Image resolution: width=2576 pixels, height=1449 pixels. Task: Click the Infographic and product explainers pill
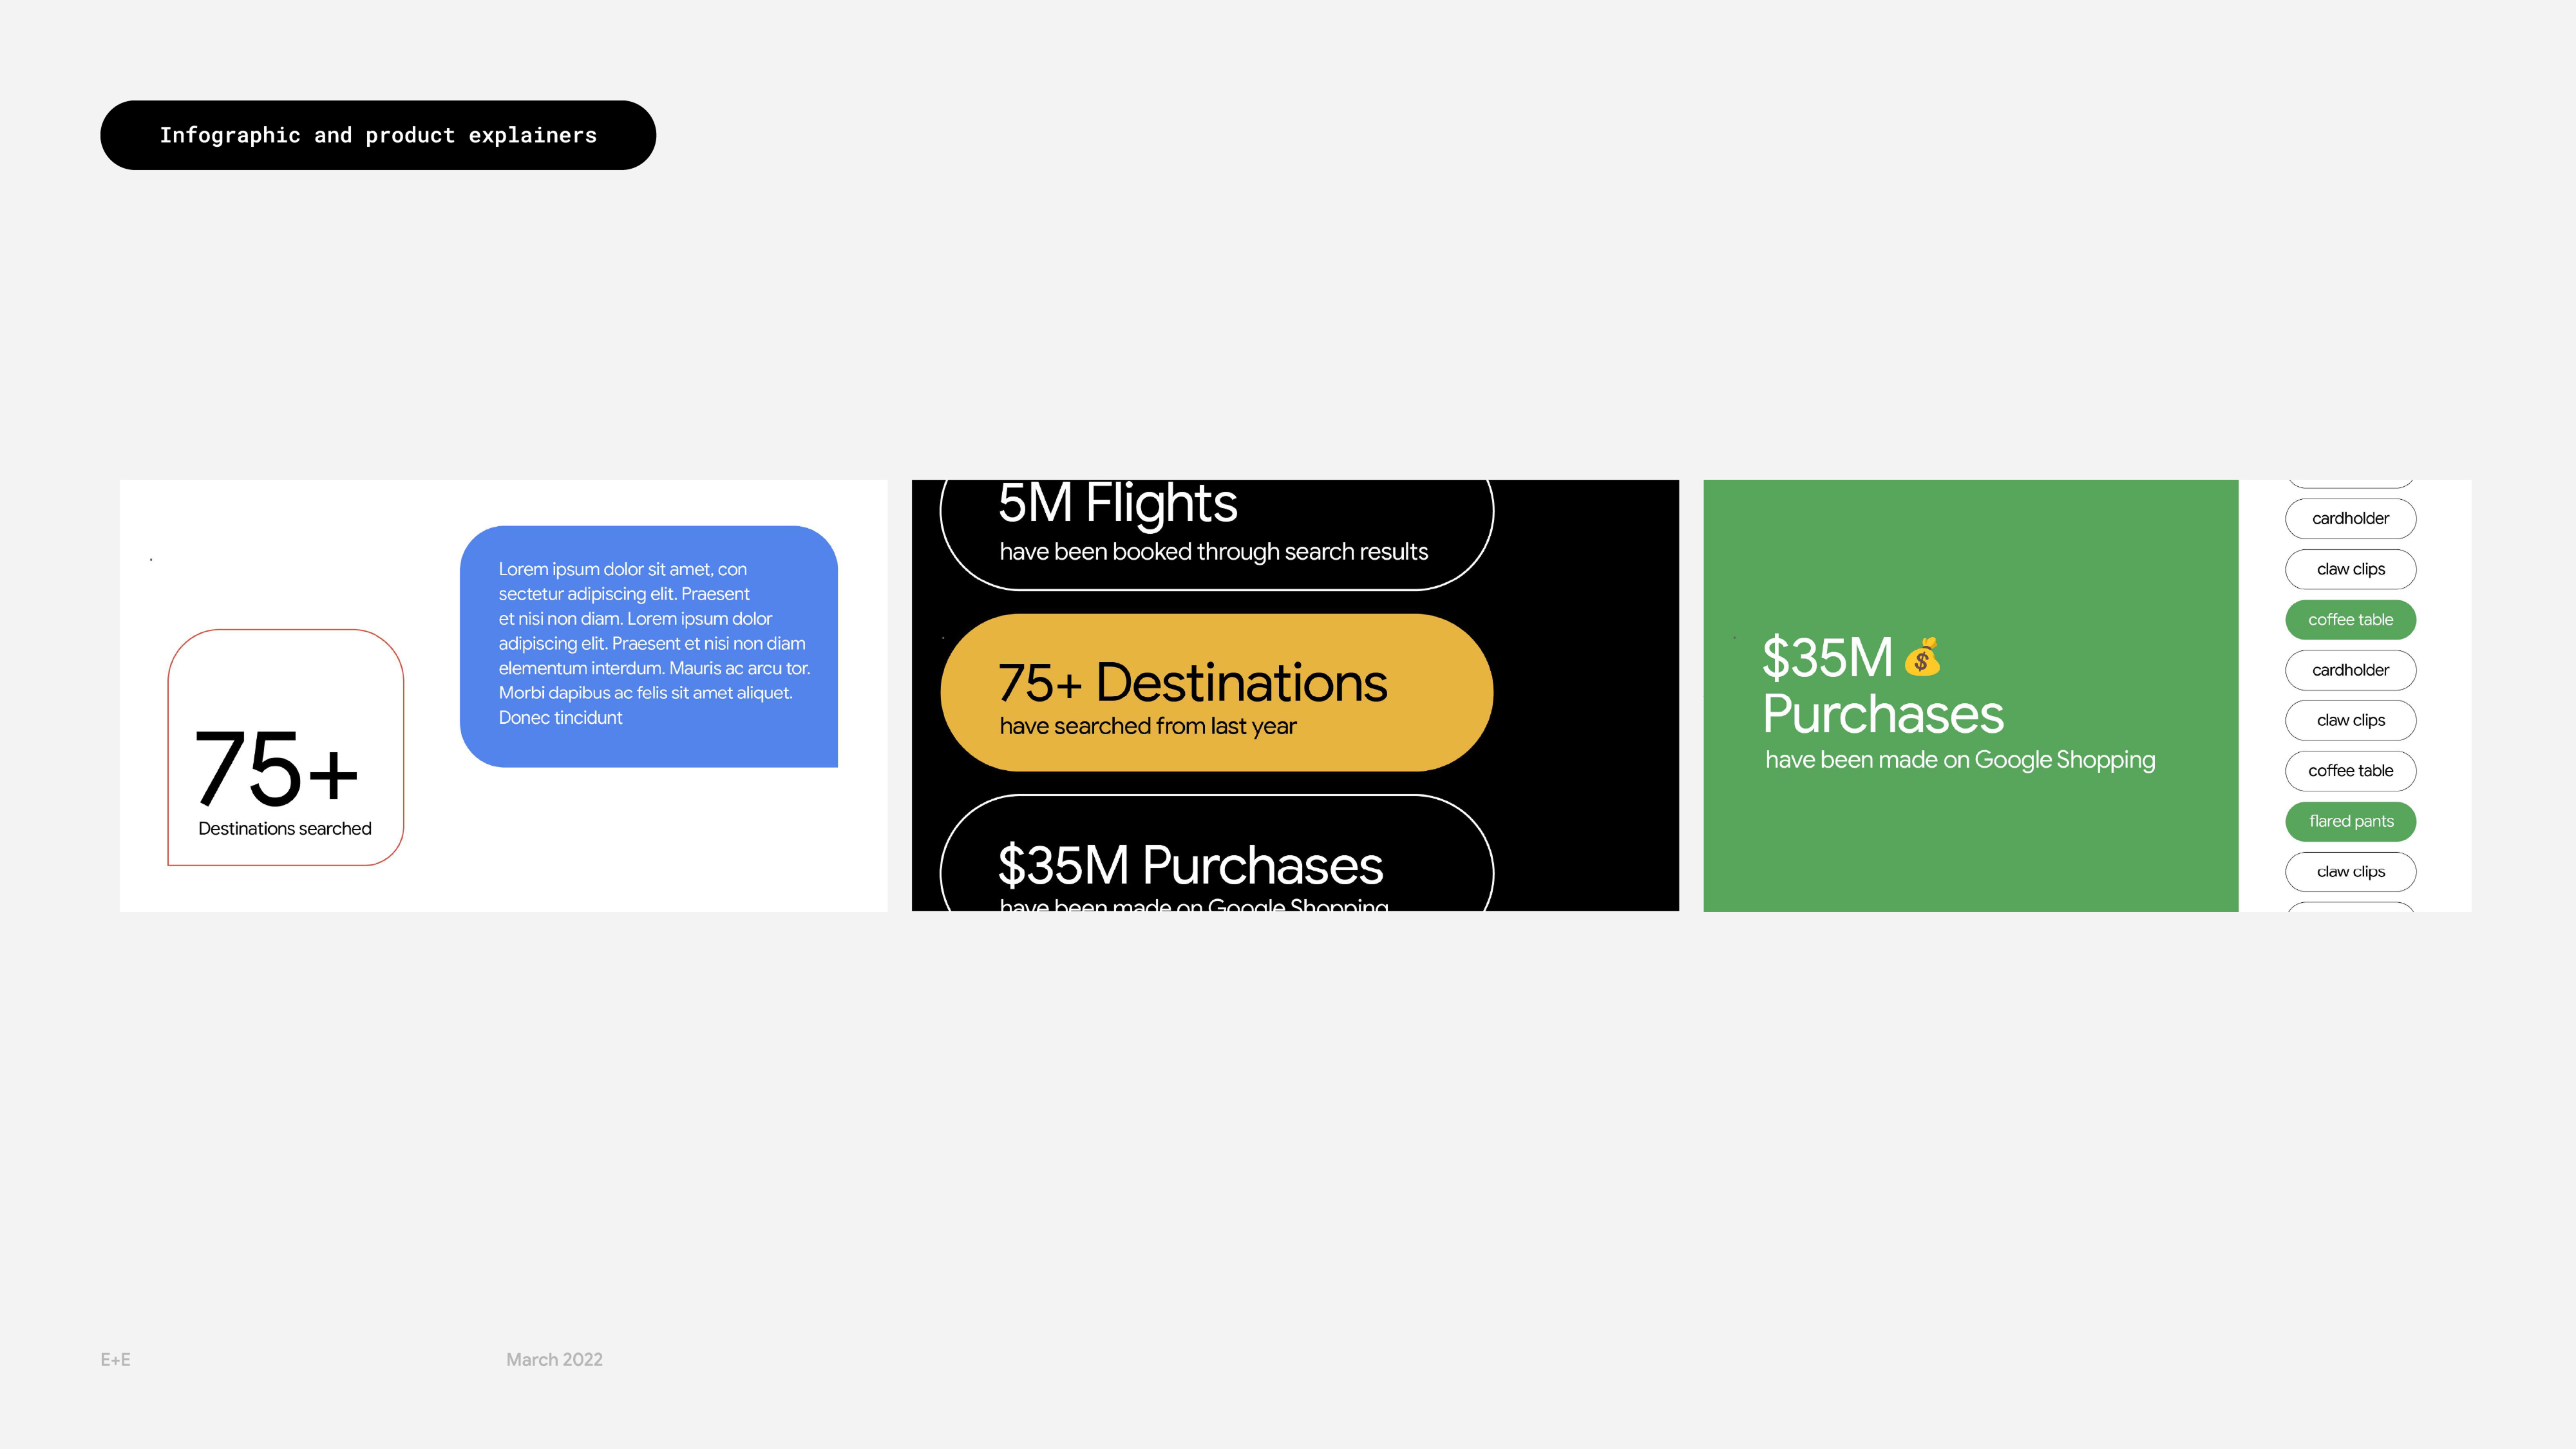378,135
